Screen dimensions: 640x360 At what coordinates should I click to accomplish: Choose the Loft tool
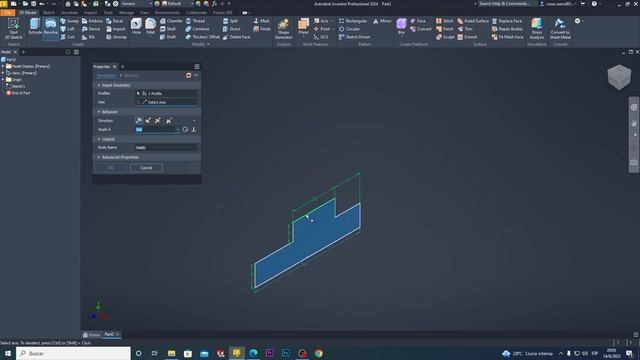pos(68,29)
